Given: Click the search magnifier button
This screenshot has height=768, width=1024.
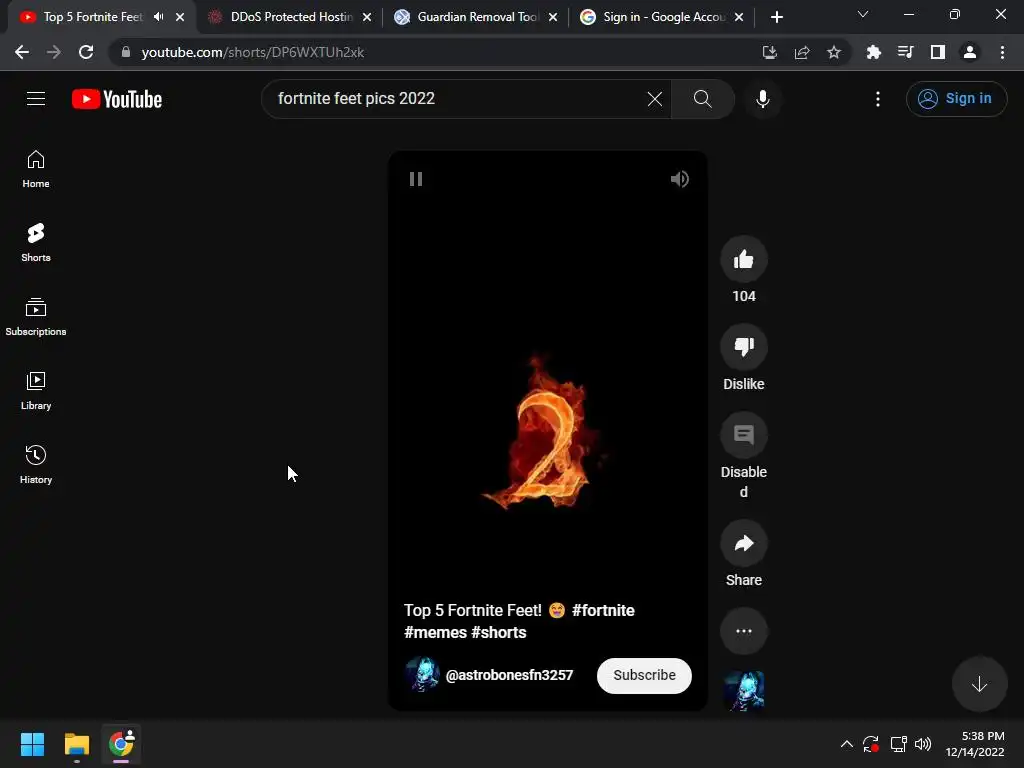Looking at the screenshot, I should (703, 99).
